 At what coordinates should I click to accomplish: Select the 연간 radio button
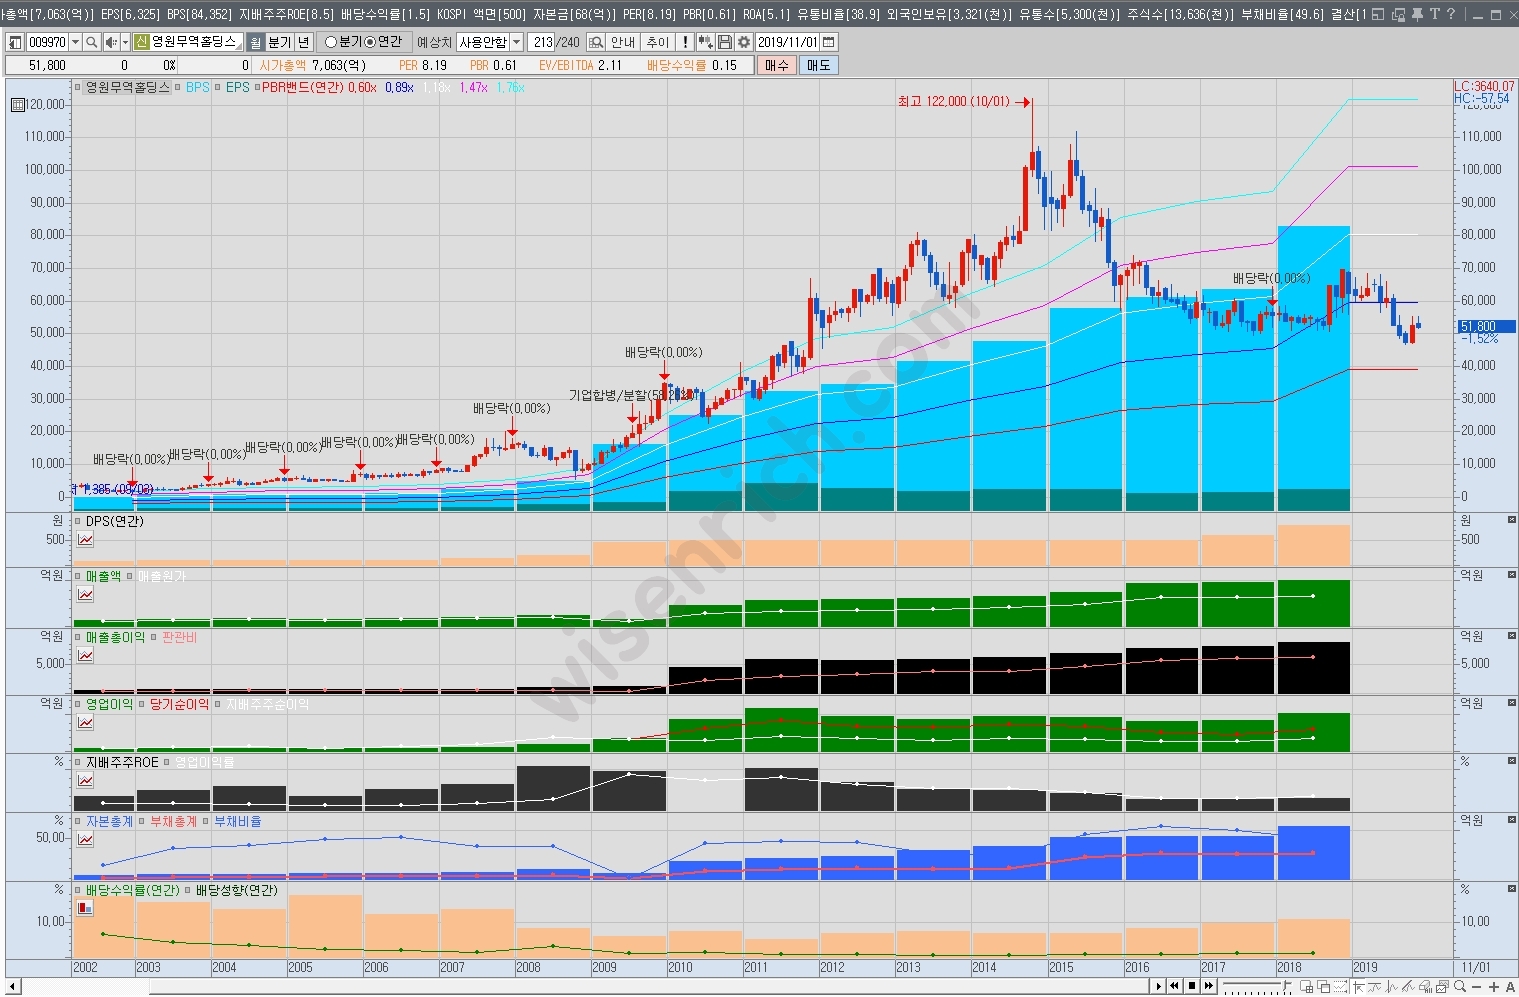point(370,42)
